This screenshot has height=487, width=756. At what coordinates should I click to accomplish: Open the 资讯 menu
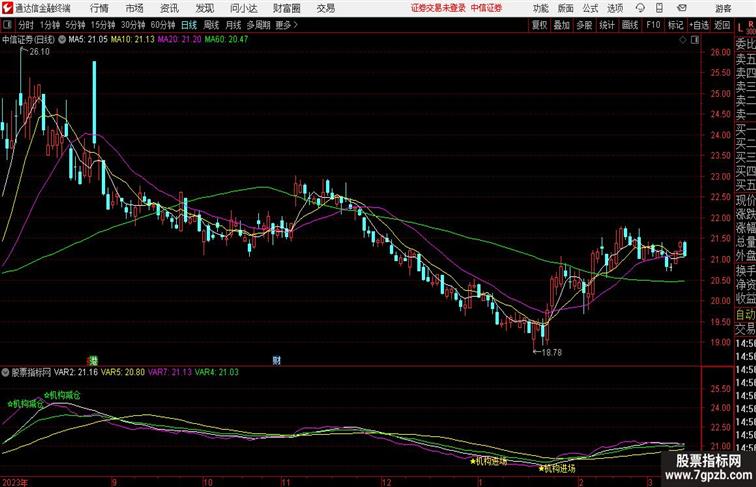[x=169, y=8]
